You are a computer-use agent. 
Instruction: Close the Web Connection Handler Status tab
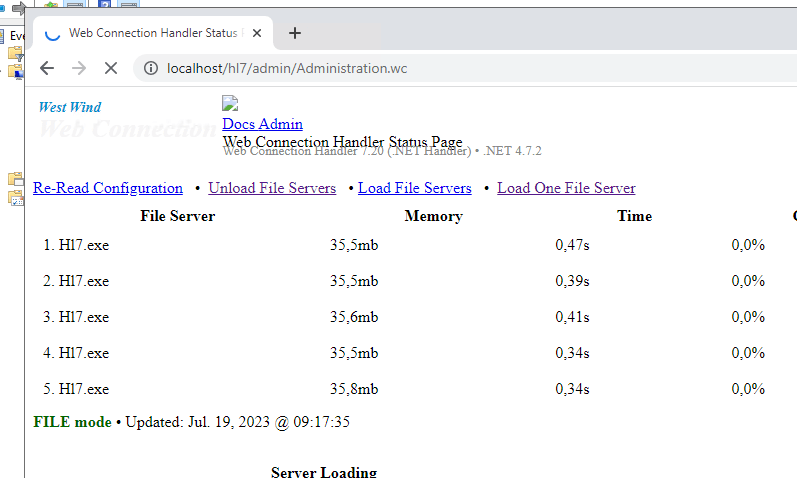point(257,33)
